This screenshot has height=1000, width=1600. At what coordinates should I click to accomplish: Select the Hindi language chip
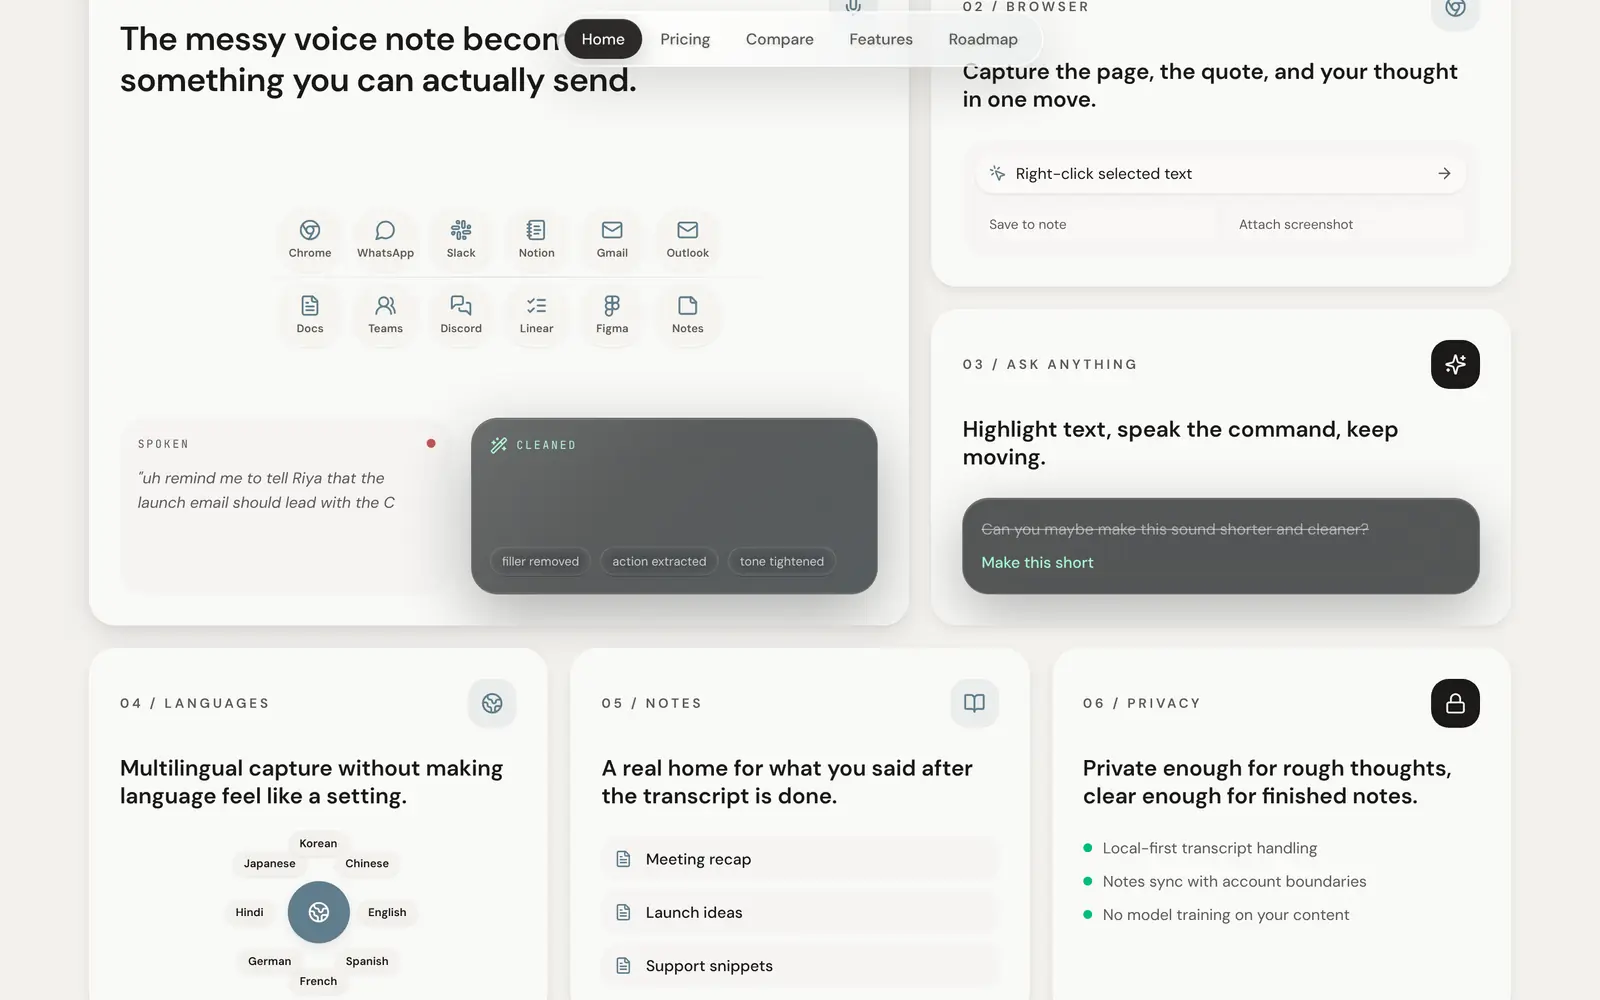249,912
